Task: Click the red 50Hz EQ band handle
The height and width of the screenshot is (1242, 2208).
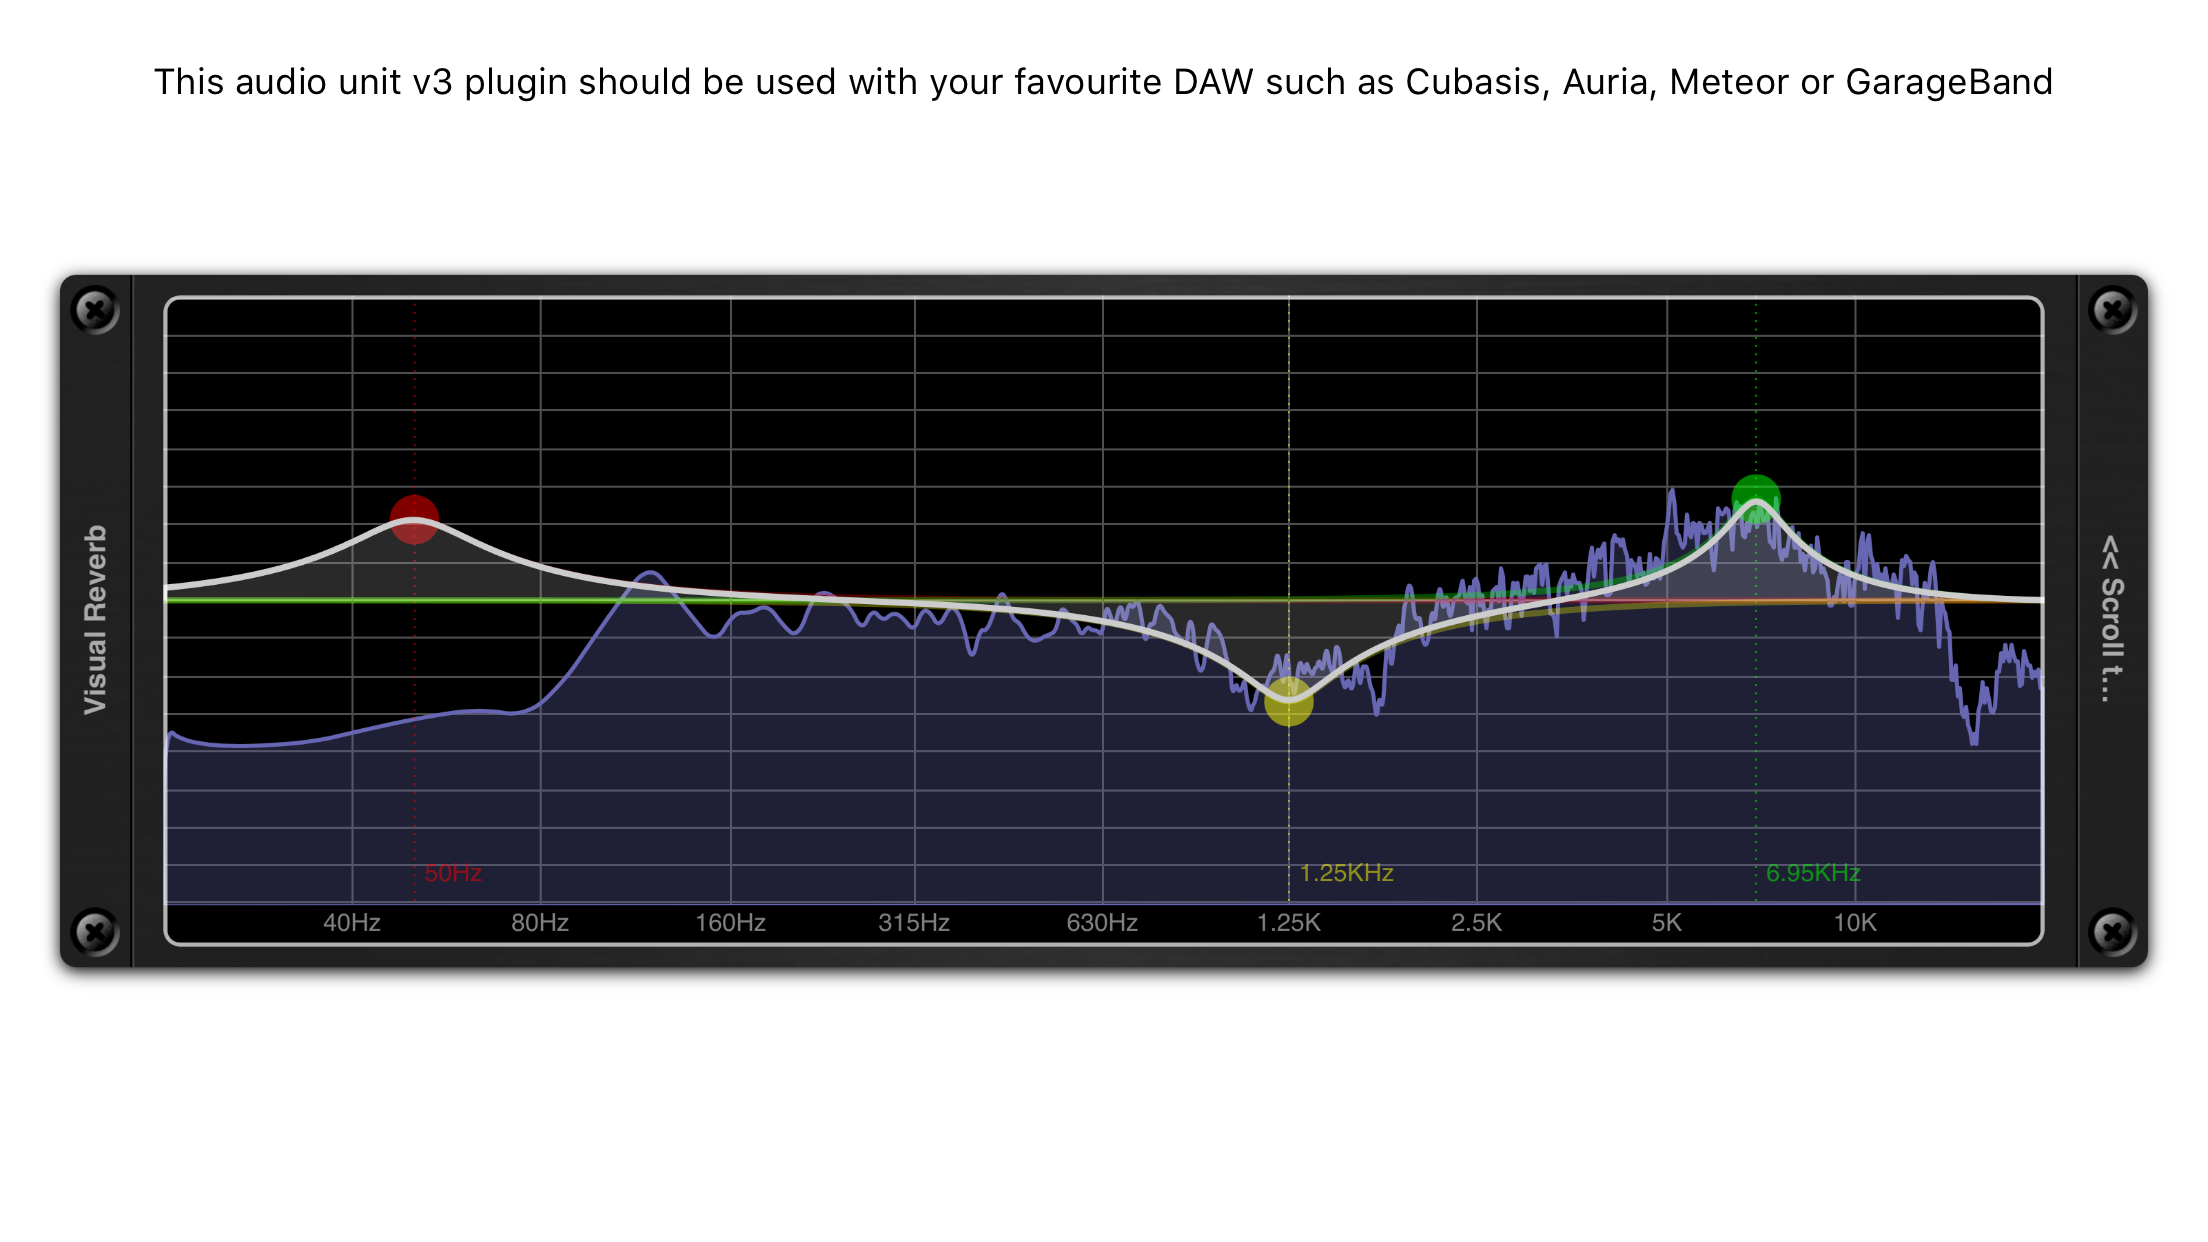Action: tap(414, 519)
